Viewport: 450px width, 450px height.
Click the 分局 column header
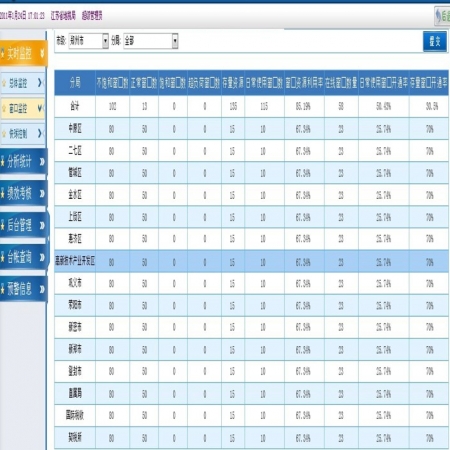[x=75, y=83]
